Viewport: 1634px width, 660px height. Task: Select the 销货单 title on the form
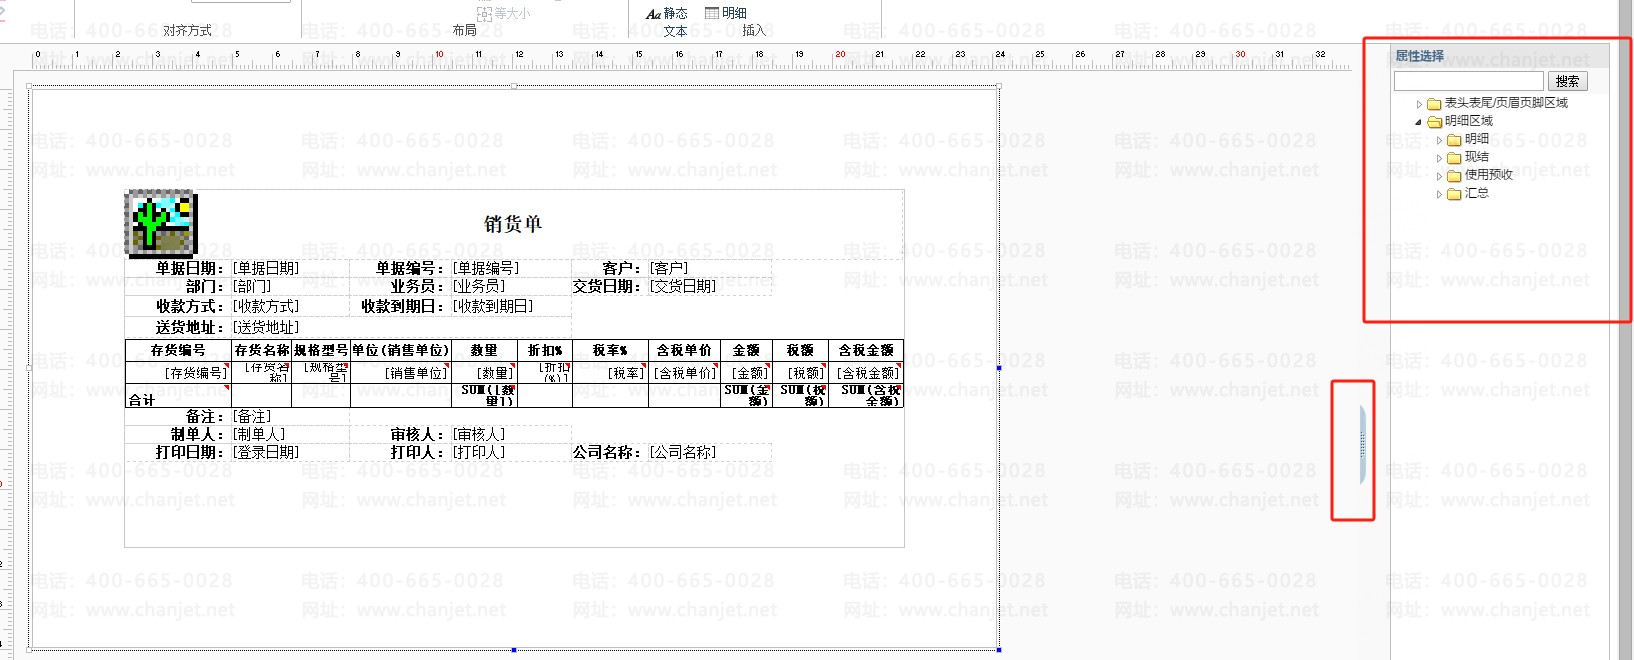pyautogui.click(x=513, y=224)
